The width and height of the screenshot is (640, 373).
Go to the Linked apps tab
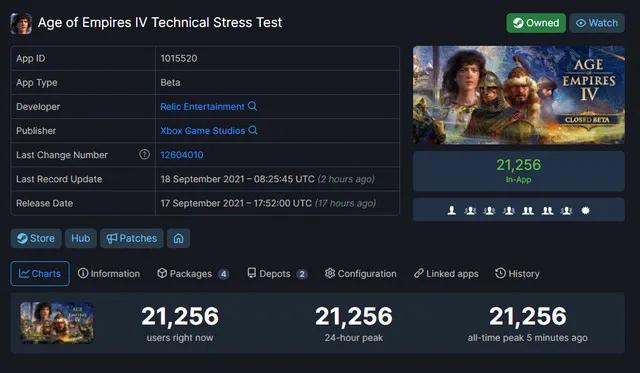[446, 273]
